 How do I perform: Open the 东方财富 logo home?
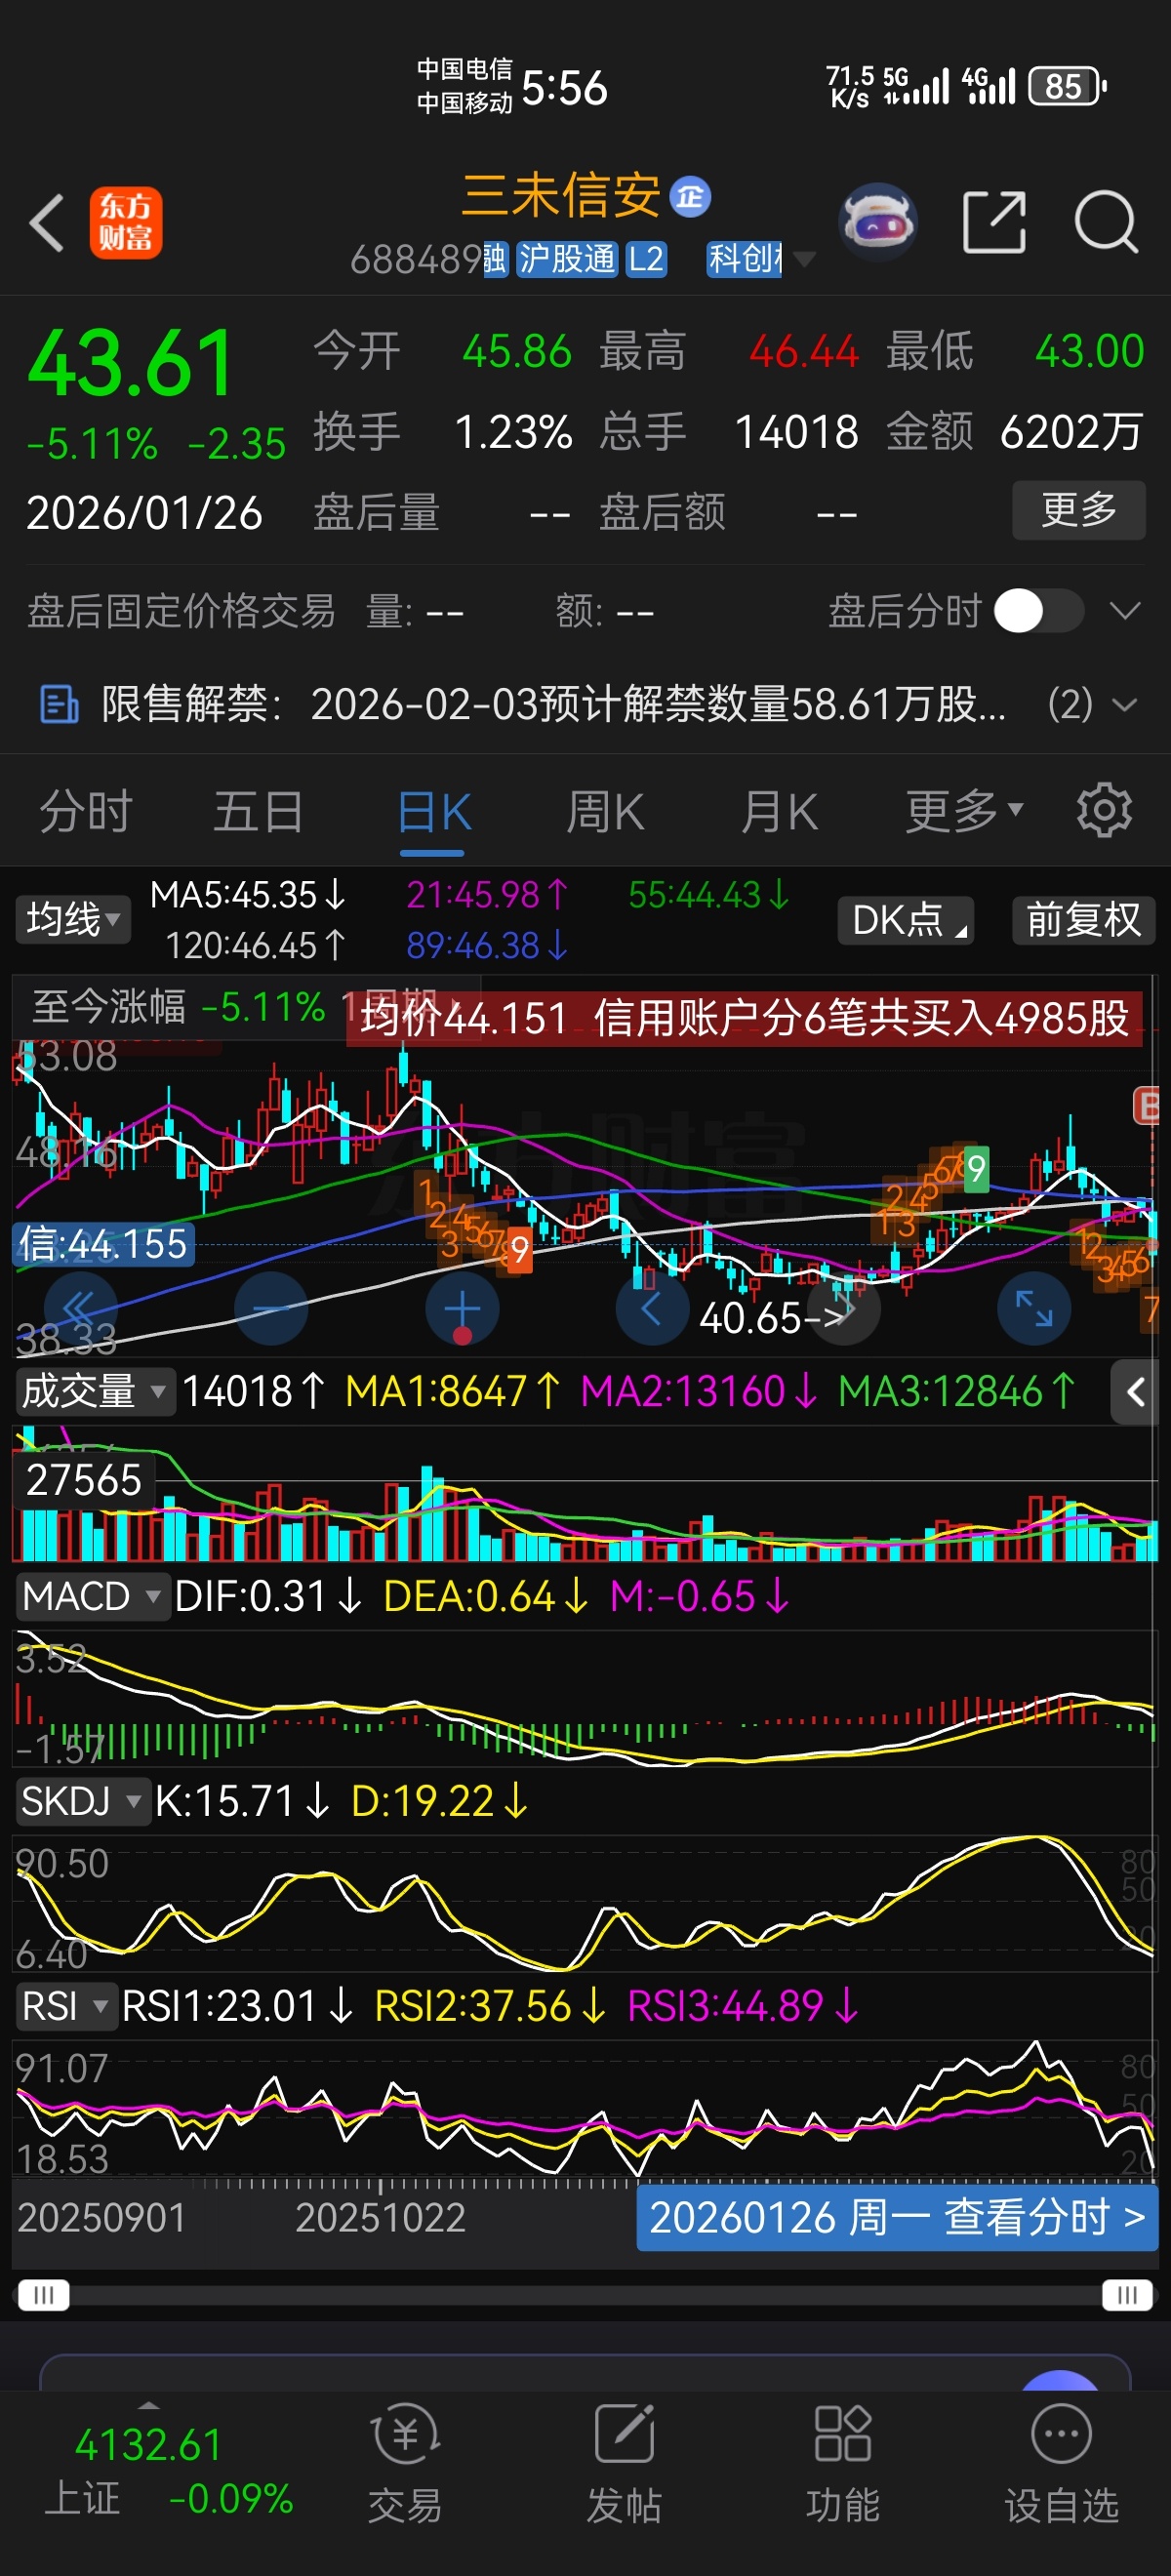[126, 222]
